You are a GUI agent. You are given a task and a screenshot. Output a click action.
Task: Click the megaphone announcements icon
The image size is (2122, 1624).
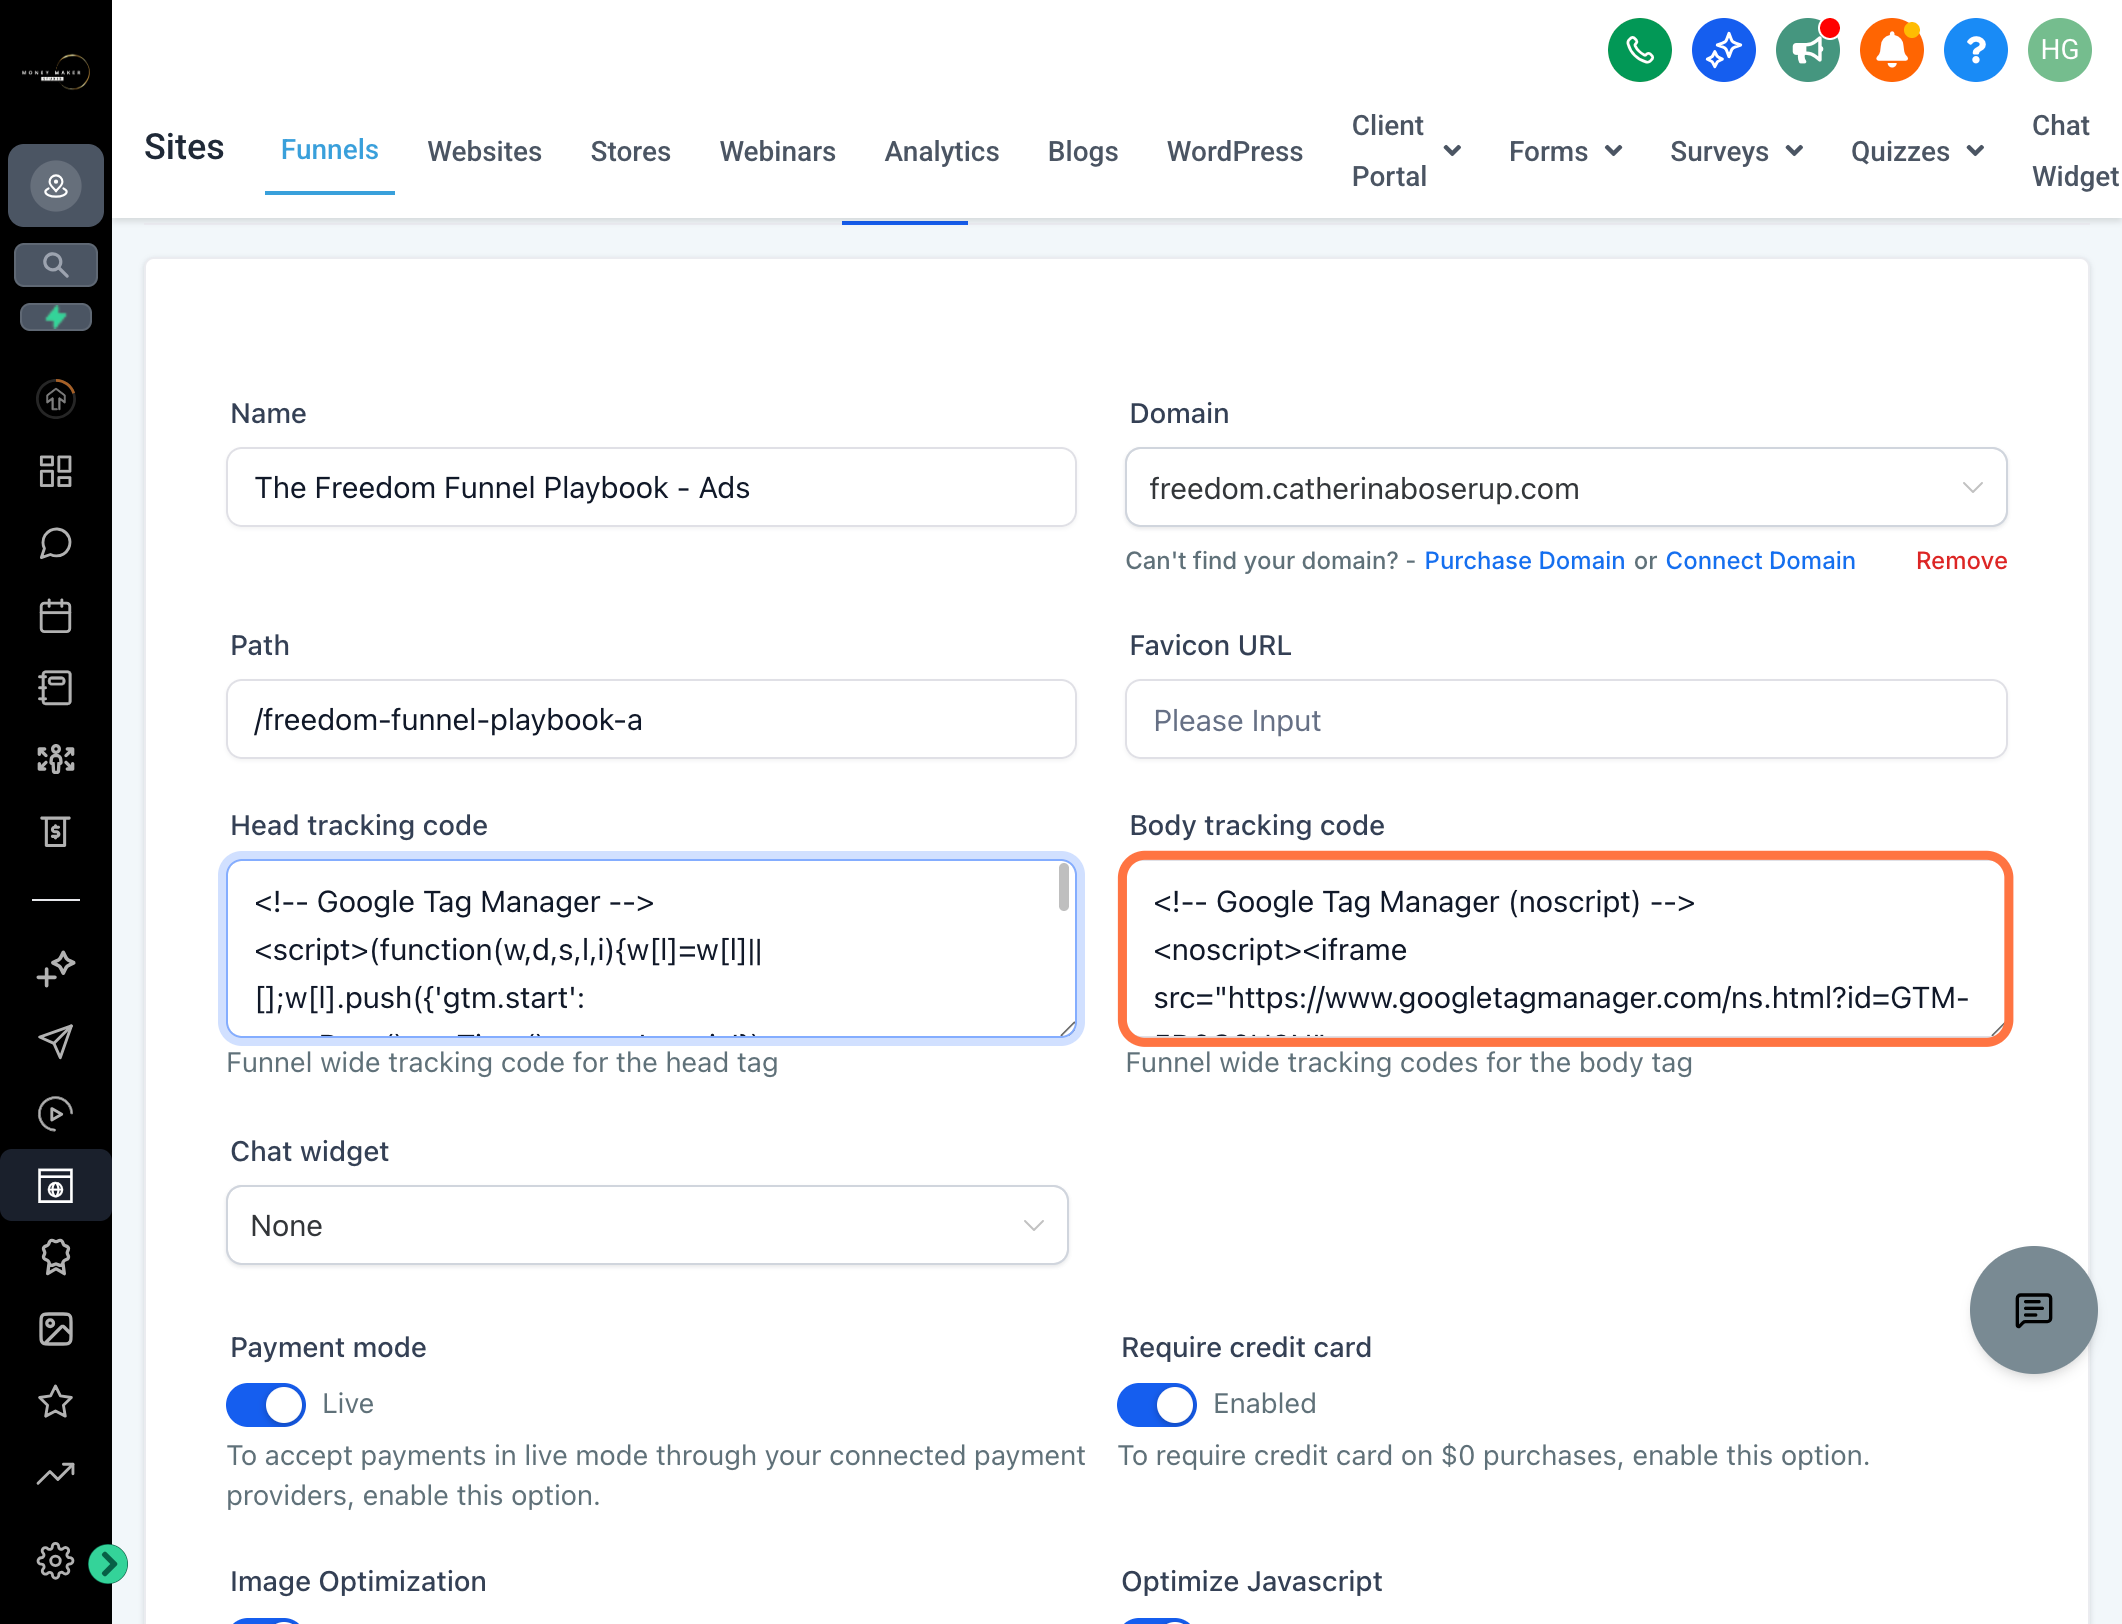click(1807, 50)
